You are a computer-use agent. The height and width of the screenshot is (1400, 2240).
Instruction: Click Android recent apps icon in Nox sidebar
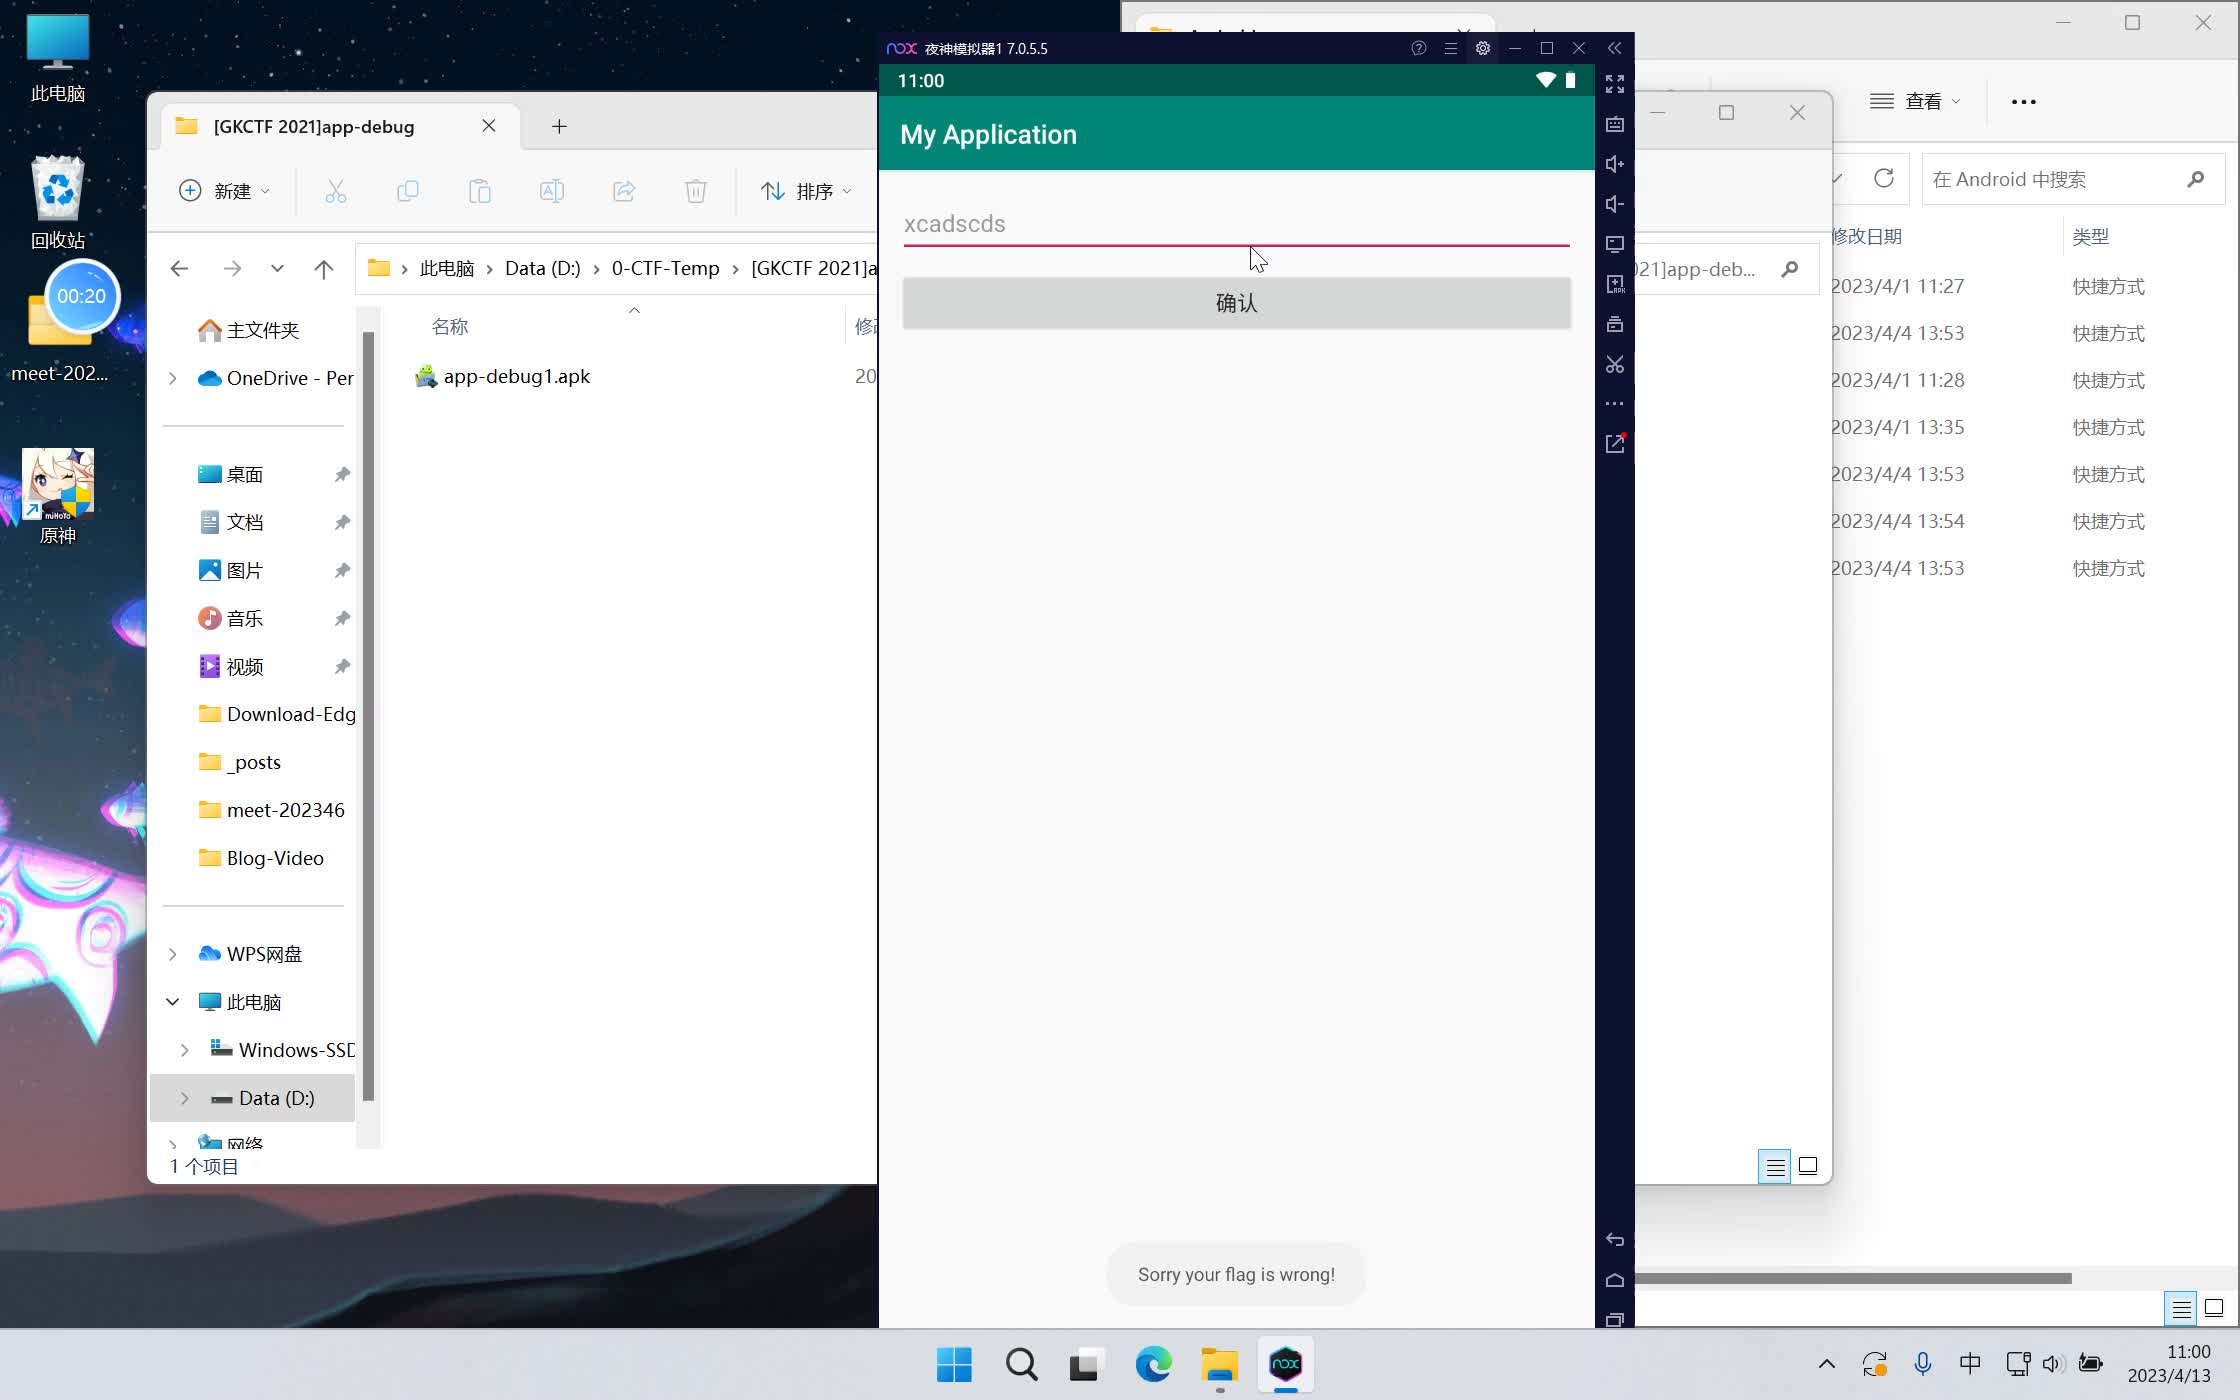(x=1614, y=1320)
